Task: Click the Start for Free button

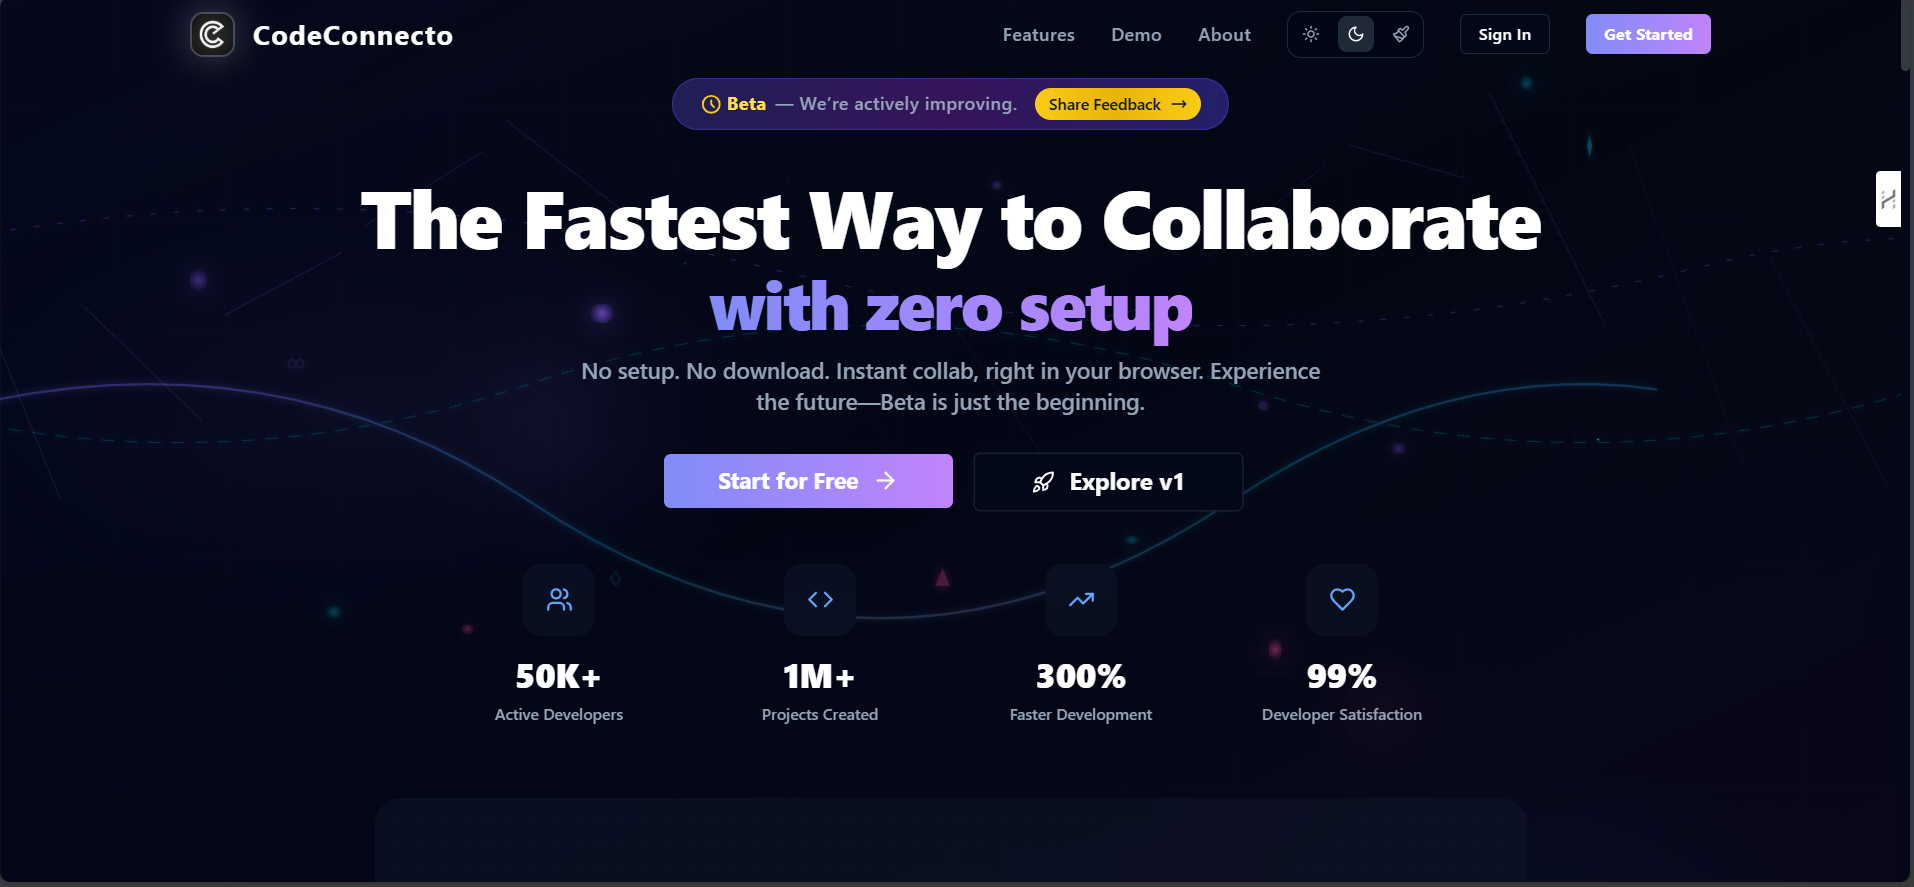Action: click(808, 481)
